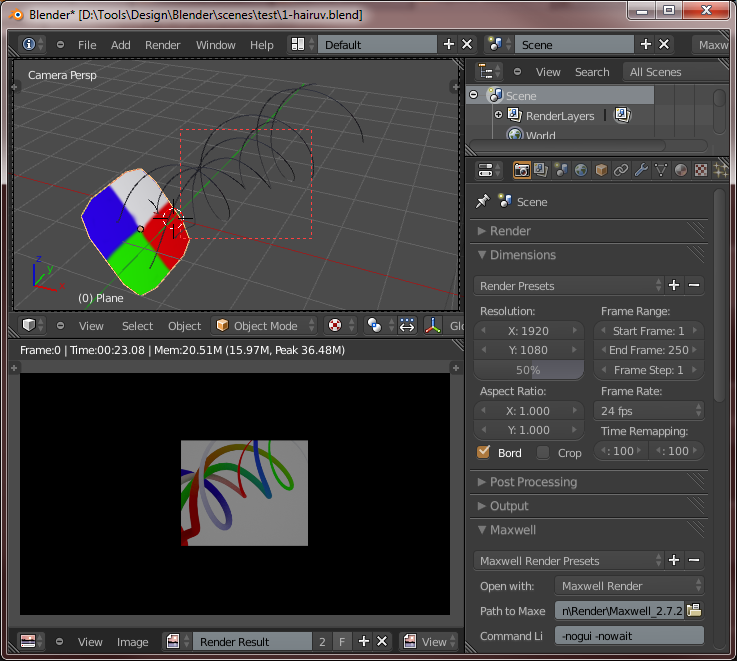
Task: Open the Scene properties tab icon
Action: 561,170
